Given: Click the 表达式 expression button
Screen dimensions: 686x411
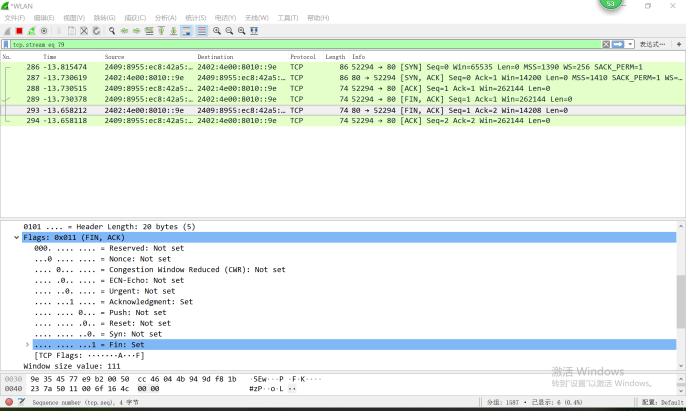Looking at the screenshot, I should coord(651,45).
